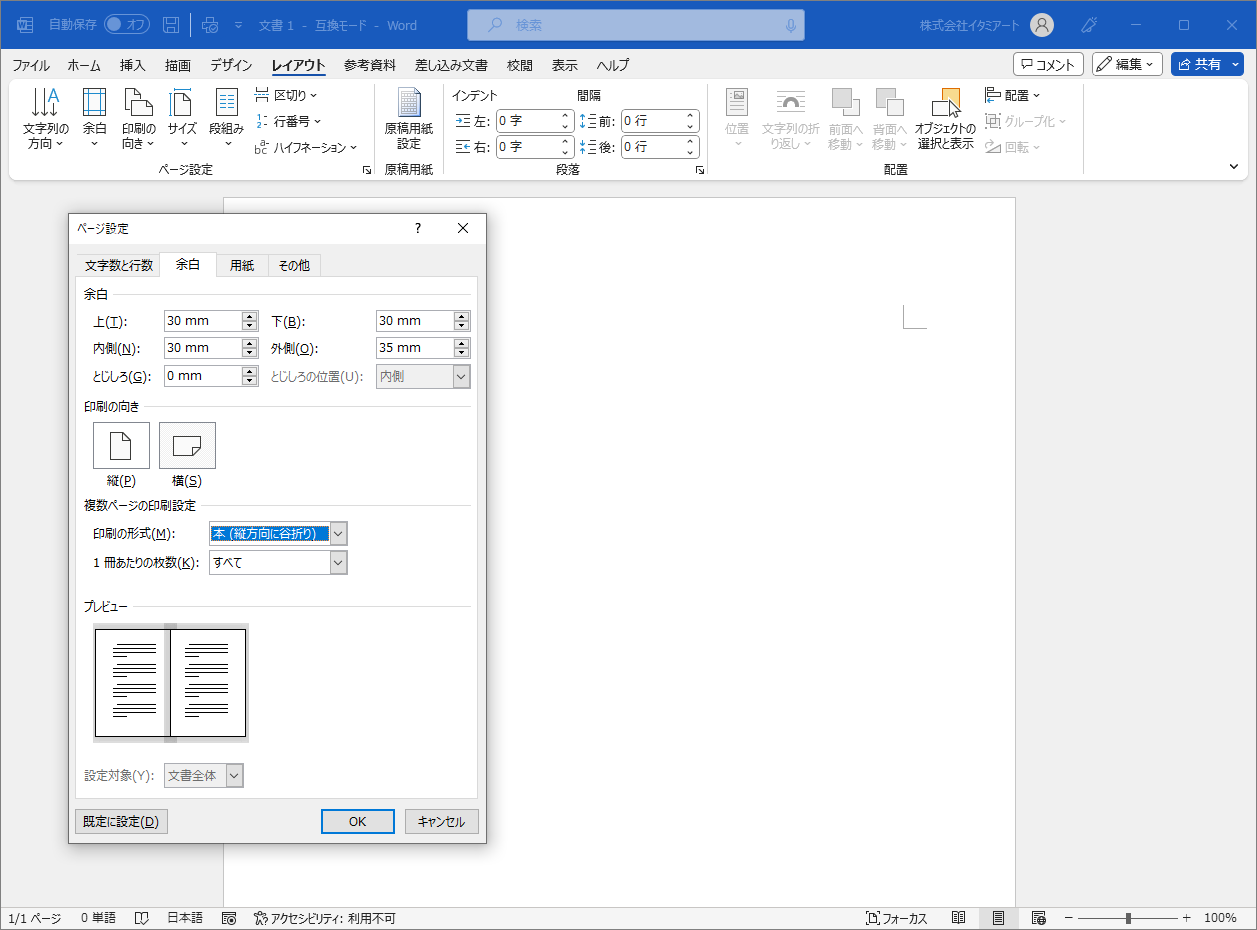Open the 参考資料 references ribbon tab

(x=370, y=65)
